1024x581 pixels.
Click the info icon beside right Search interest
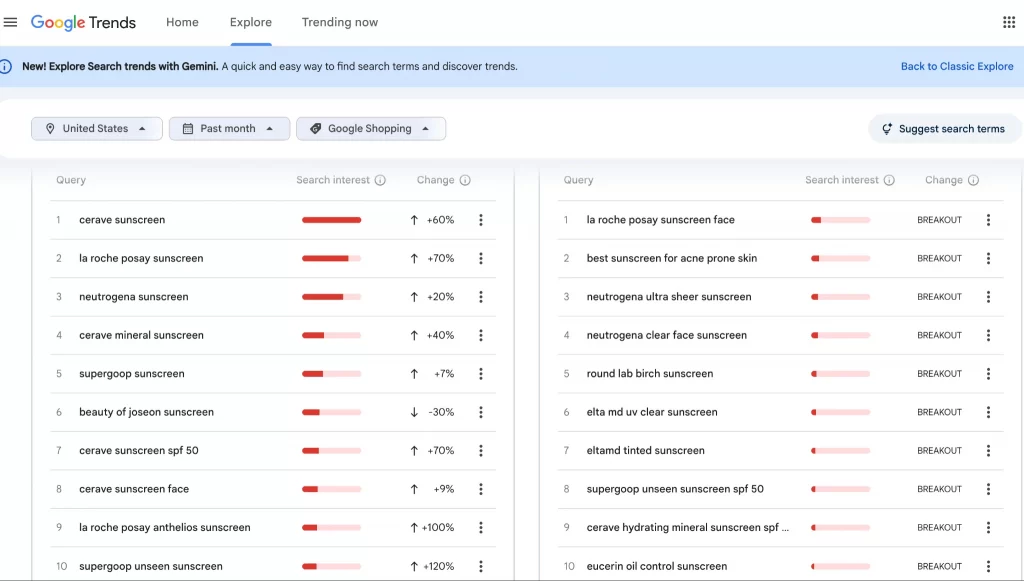pos(889,180)
